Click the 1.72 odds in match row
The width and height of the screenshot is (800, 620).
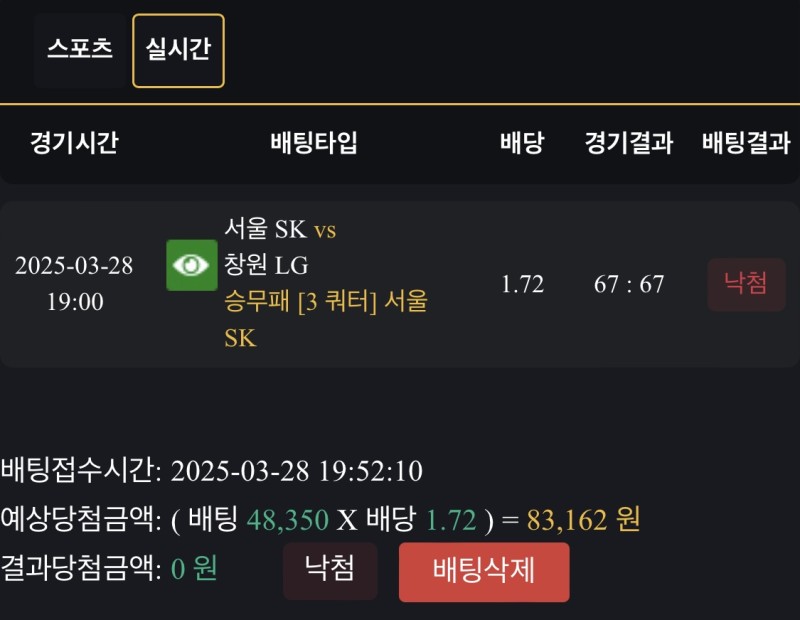tap(522, 284)
